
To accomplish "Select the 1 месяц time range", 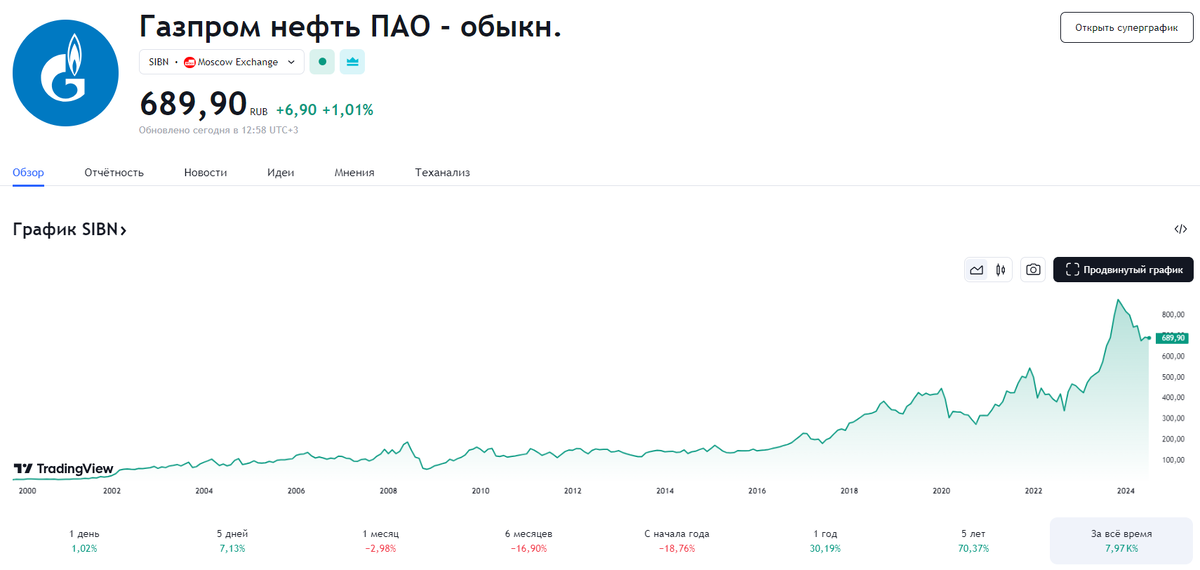I will click(380, 541).
